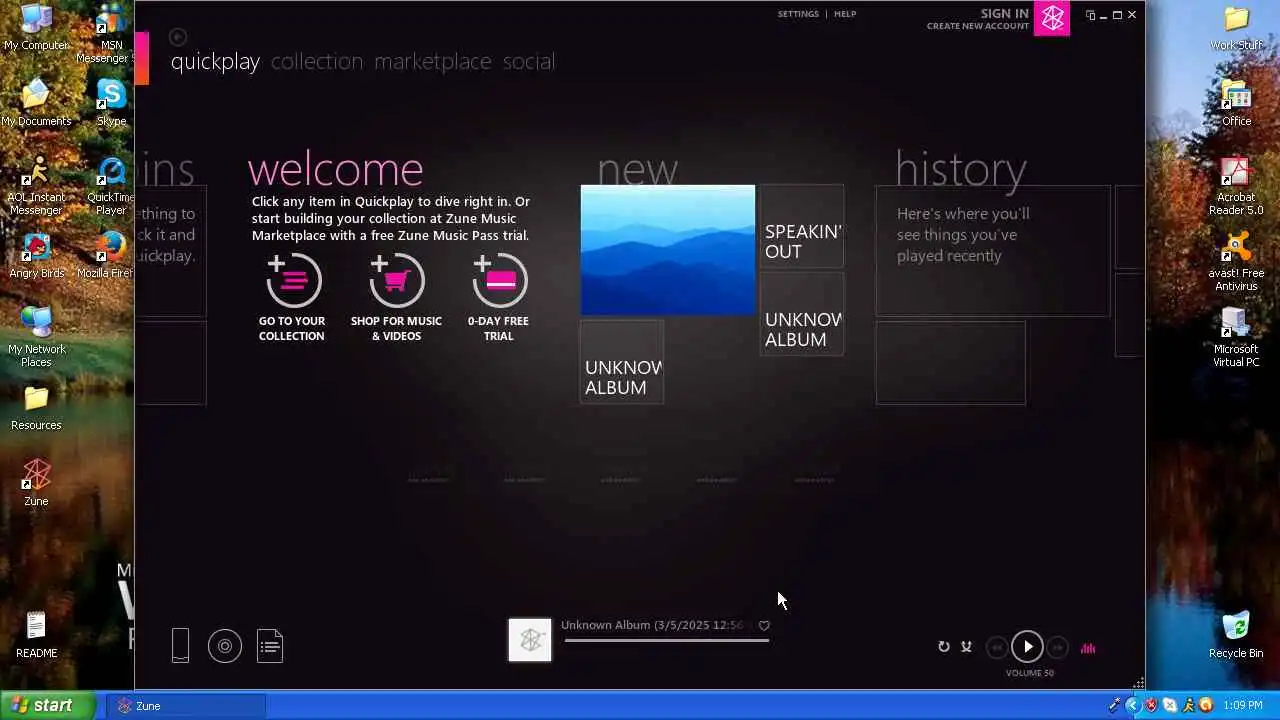Click the Volume 50 label
1280x720 pixels.
click(1029, 673)
